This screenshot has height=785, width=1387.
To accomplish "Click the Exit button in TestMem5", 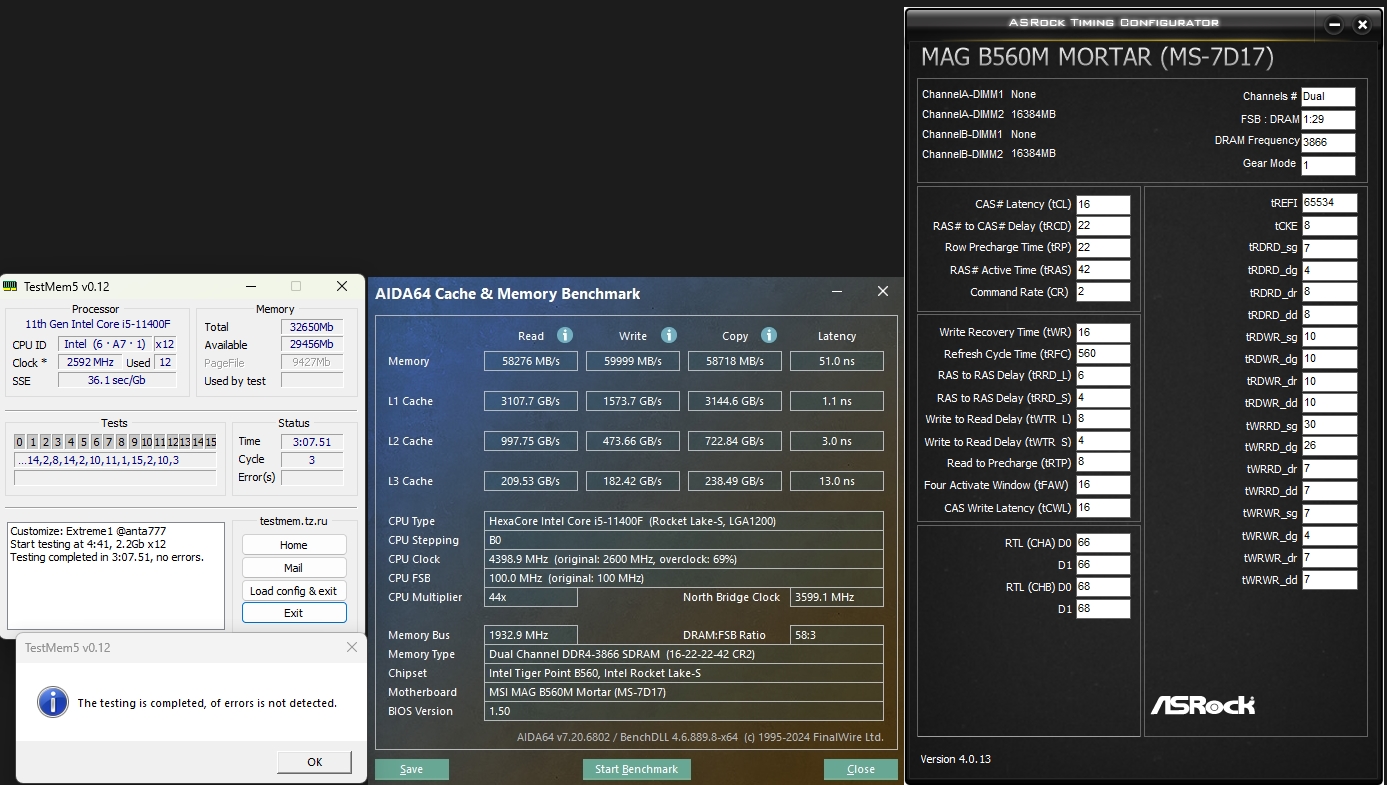I will click(294, 613).
